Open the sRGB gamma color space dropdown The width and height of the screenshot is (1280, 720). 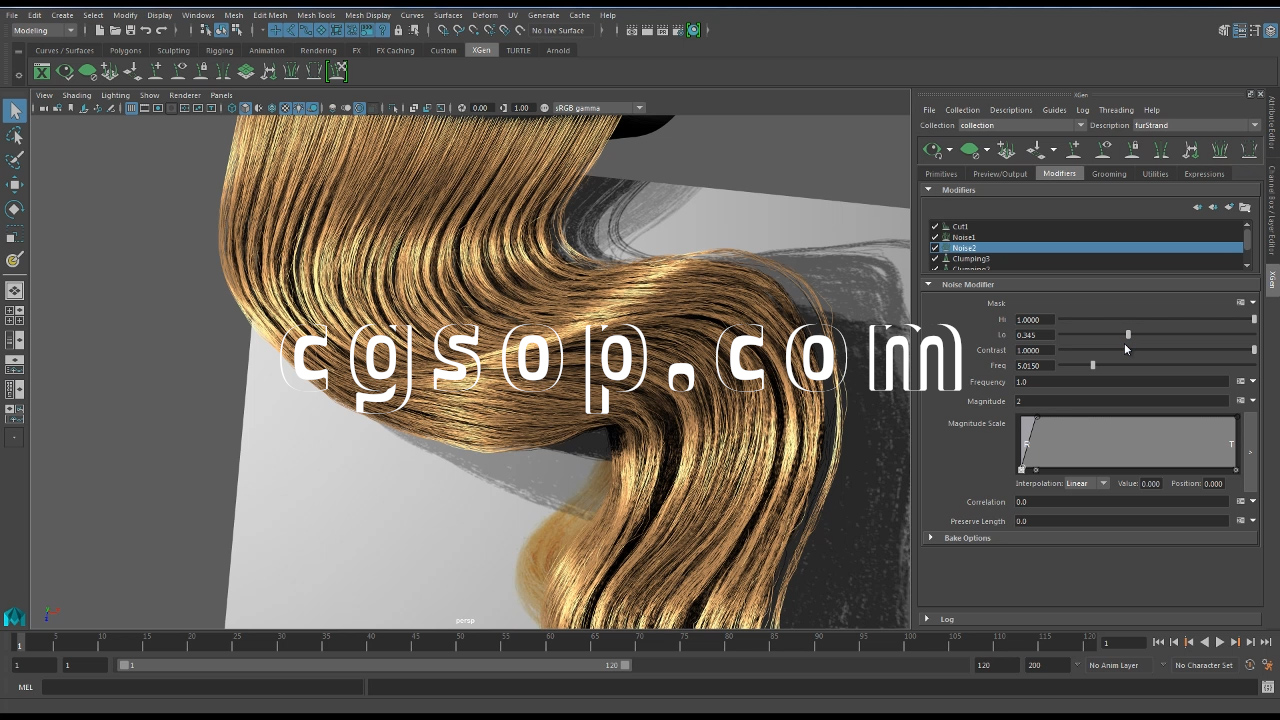click(599, 108)
